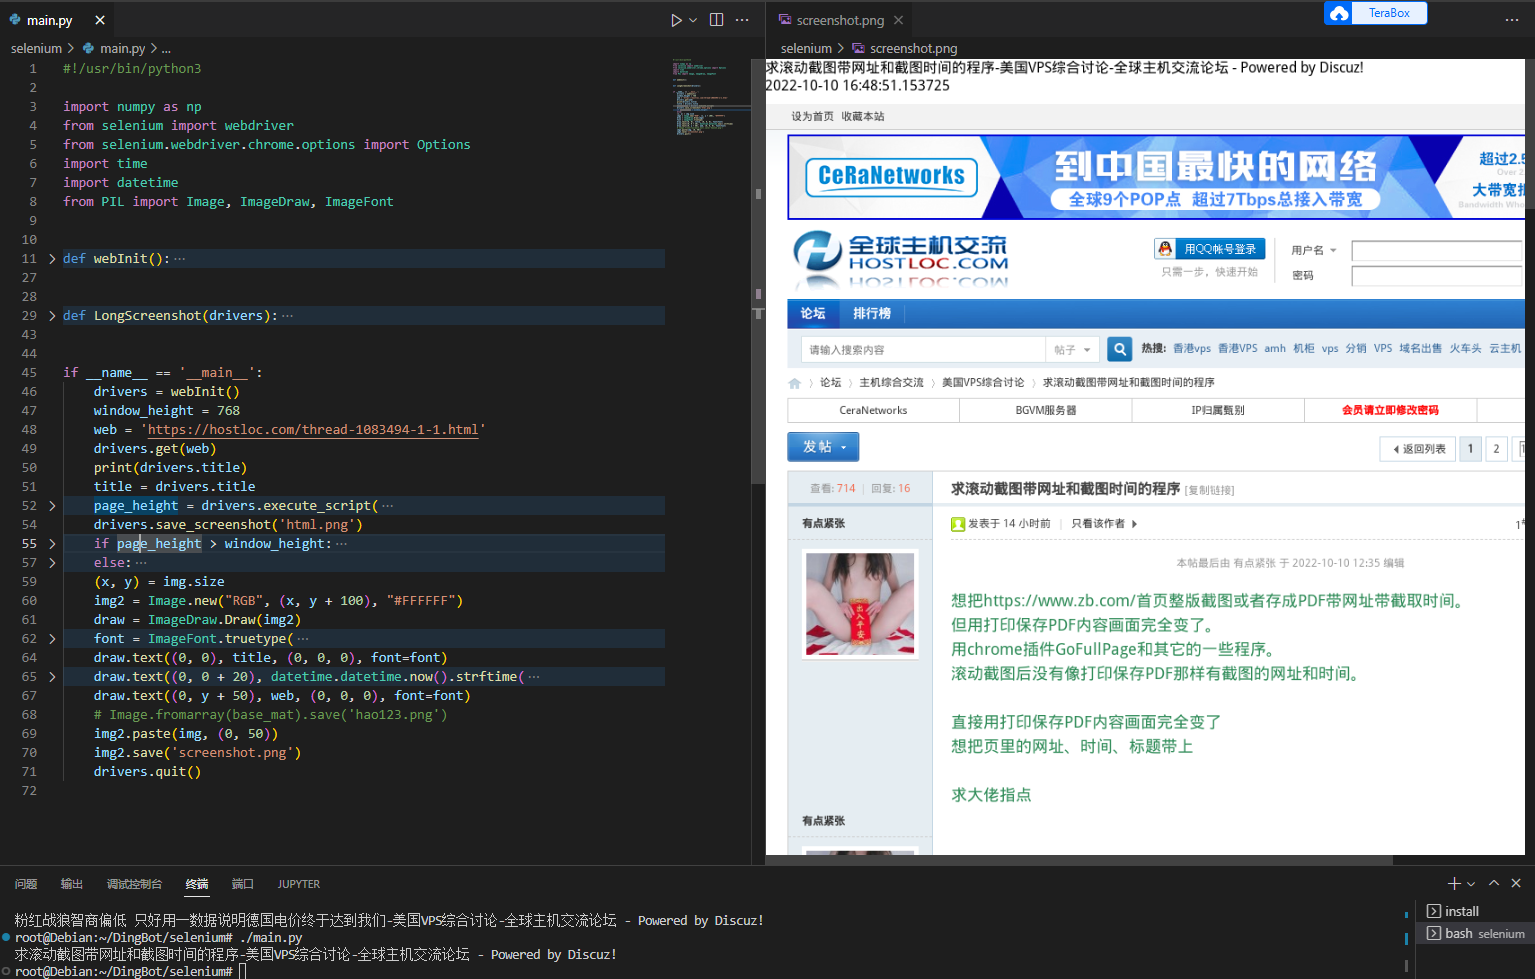Click the split editor right icon
Viewport: 1535px width, 979px height.
[716, 20]
